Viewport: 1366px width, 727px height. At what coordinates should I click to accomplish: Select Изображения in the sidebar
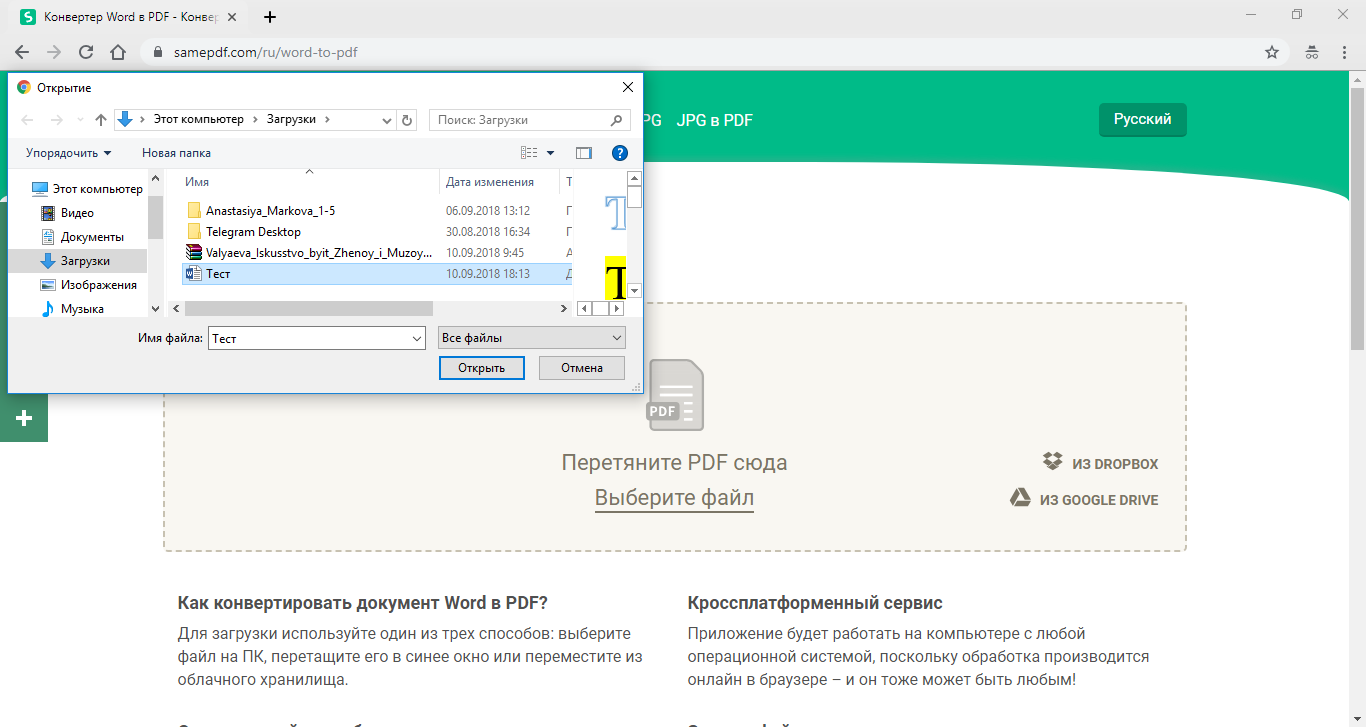point(88,285)
